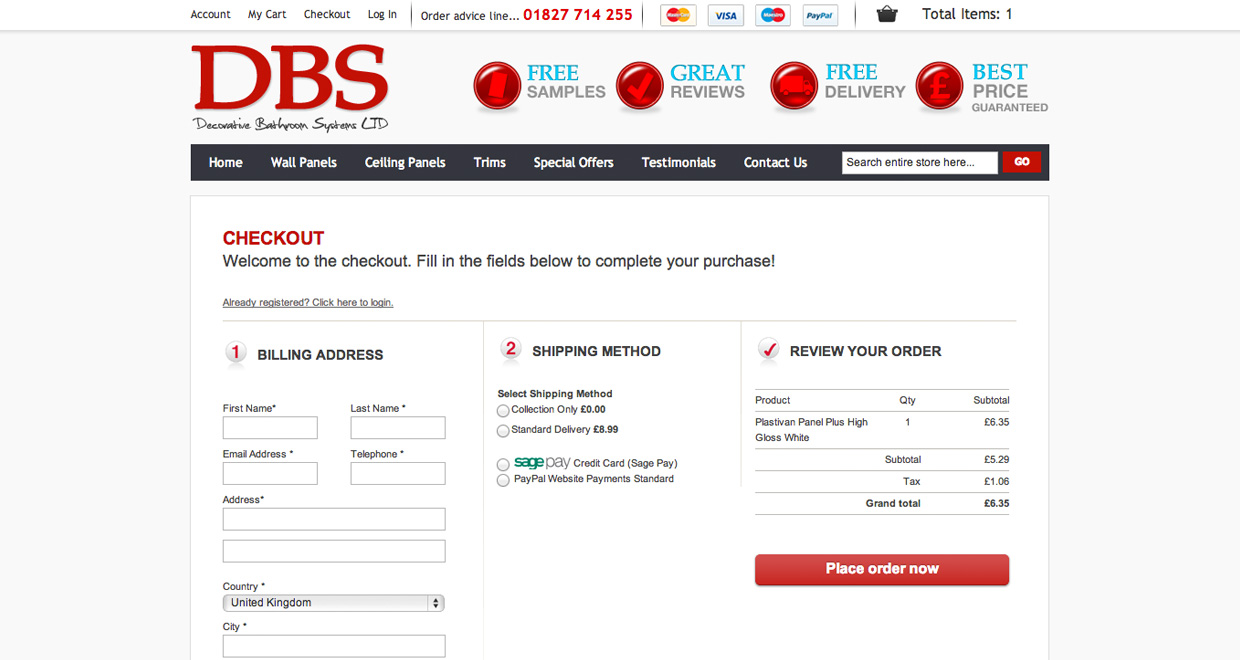Select Collection Only £0.00 shipping option
This screenshot has width=1240, height=660.
click(503, 411)
